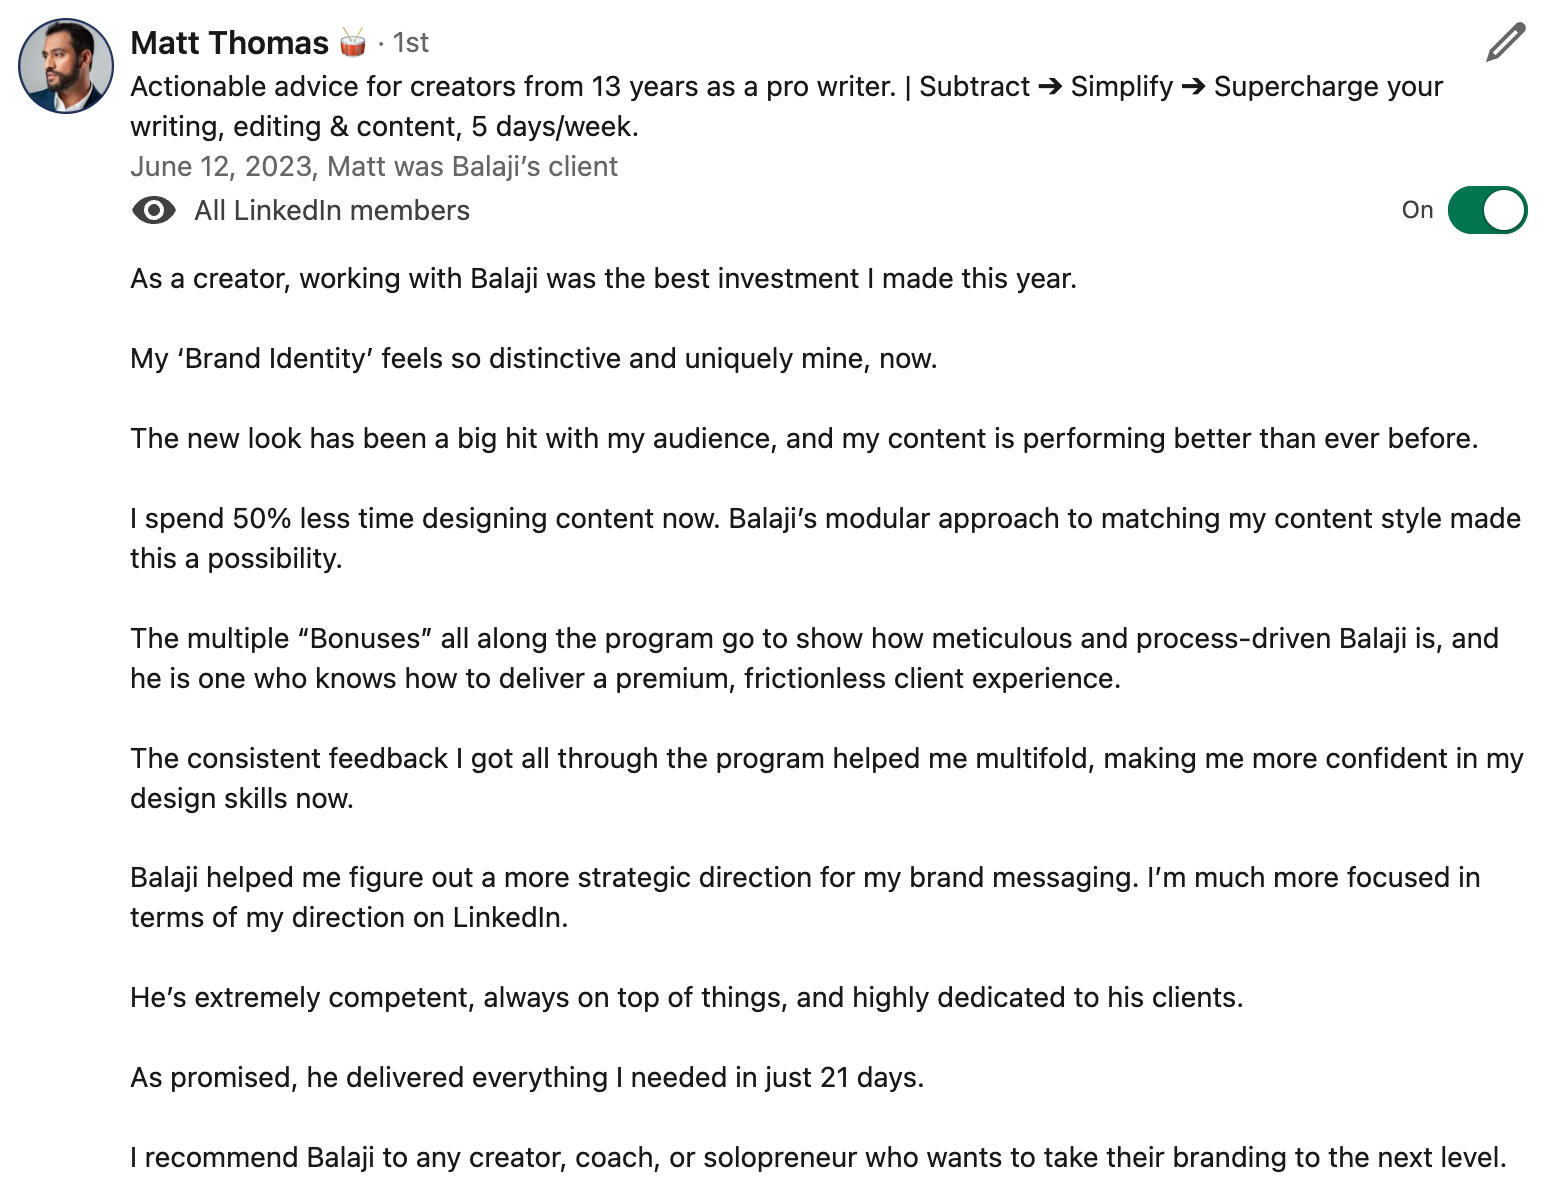The width and height of the screenshot is (1560, 1192).
Task: Click the sentence about delivering in 21 days
Action: click(526, 1077)
